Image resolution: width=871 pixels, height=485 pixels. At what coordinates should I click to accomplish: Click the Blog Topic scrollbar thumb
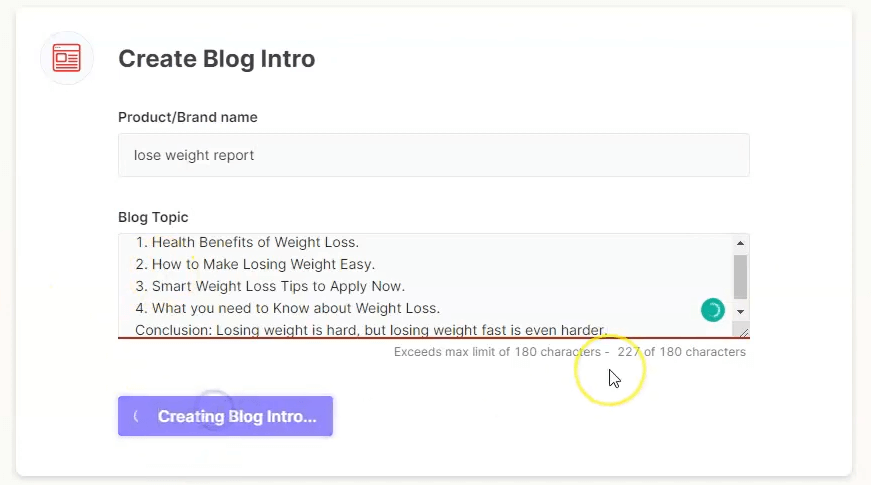pos(740,277)
